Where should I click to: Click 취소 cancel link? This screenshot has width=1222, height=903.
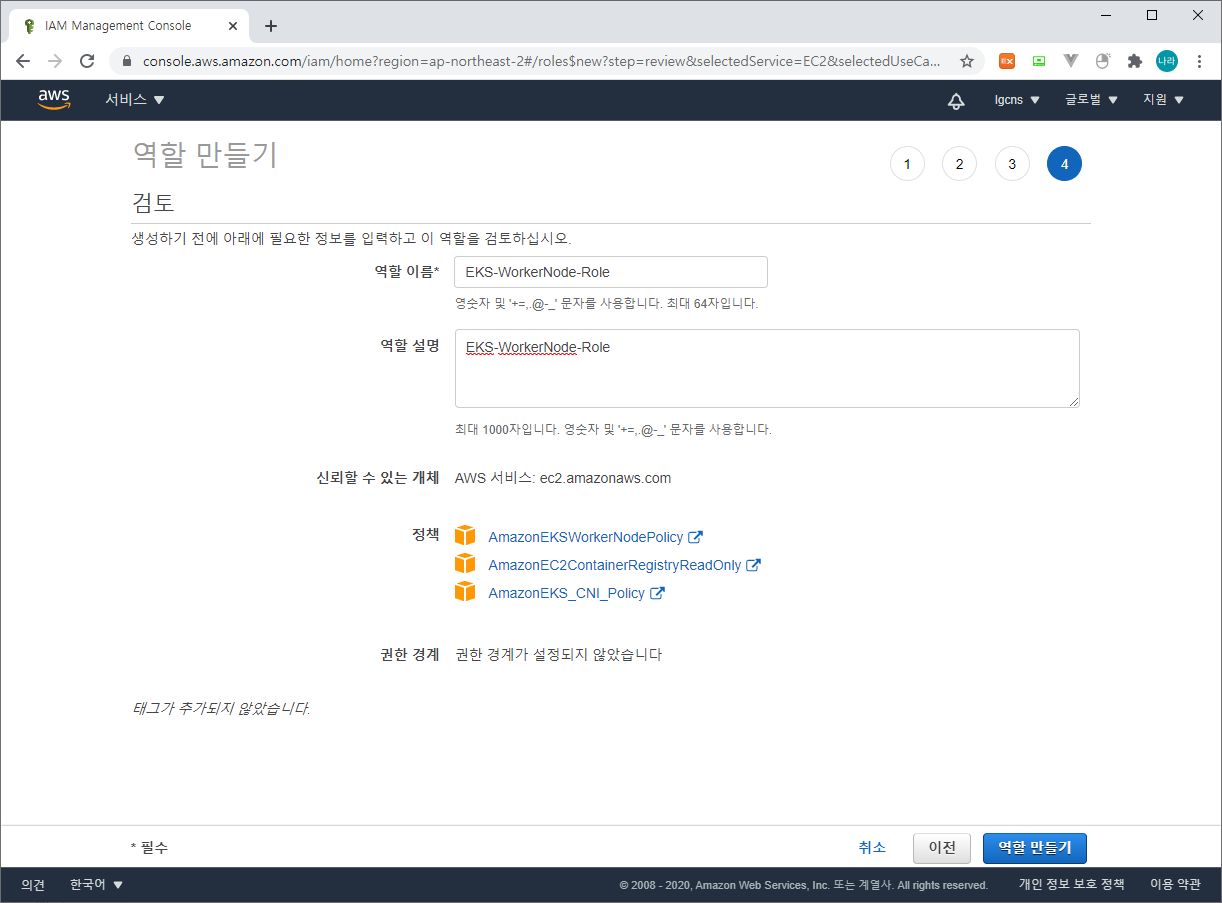[x=872, y=847]
